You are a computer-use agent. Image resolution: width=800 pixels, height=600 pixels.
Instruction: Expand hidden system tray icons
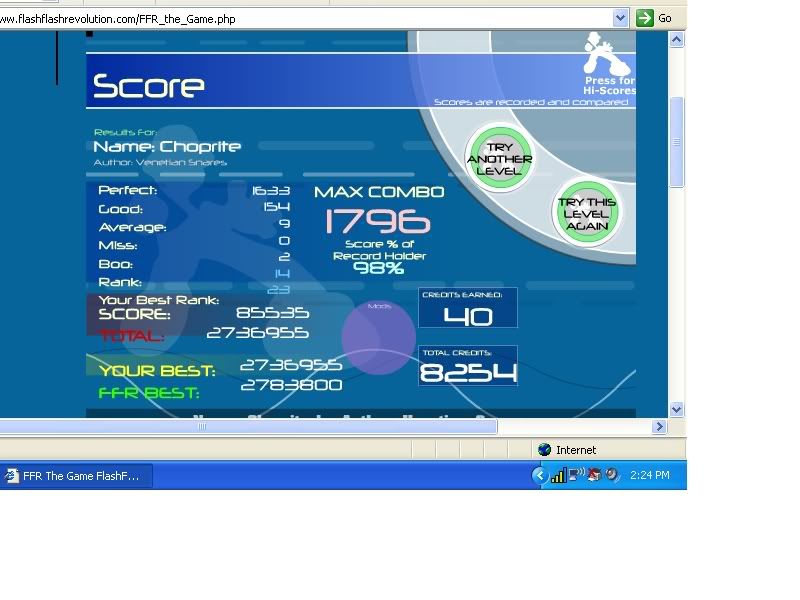[x=540, y=476]
